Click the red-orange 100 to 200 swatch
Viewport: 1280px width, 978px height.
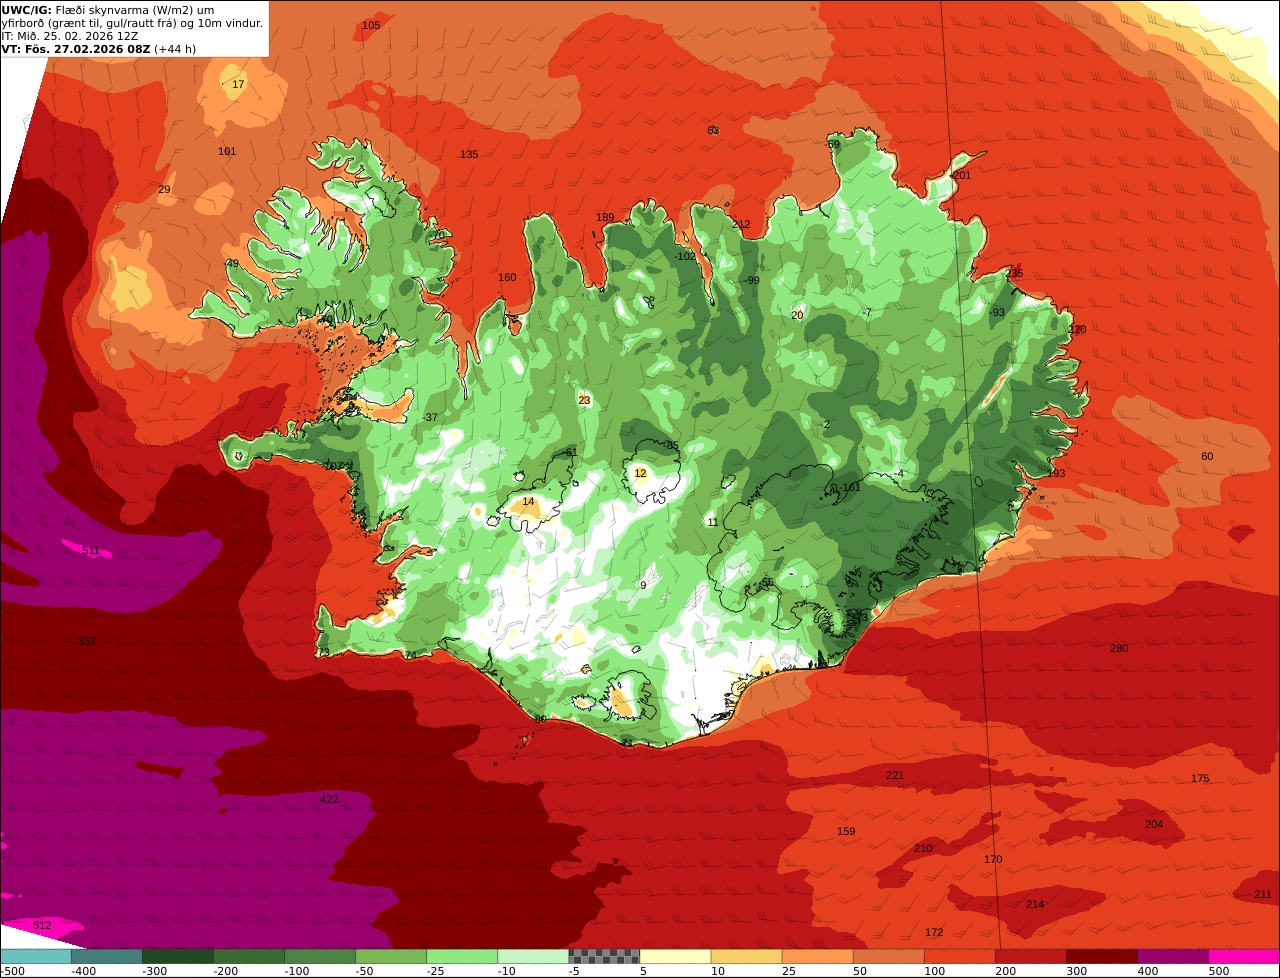[x=959, y=956]
